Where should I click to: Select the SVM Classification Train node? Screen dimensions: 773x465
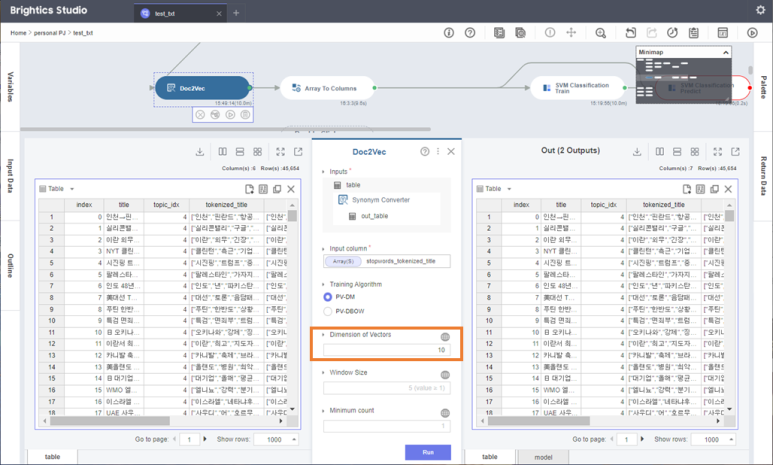pos(577,88)
